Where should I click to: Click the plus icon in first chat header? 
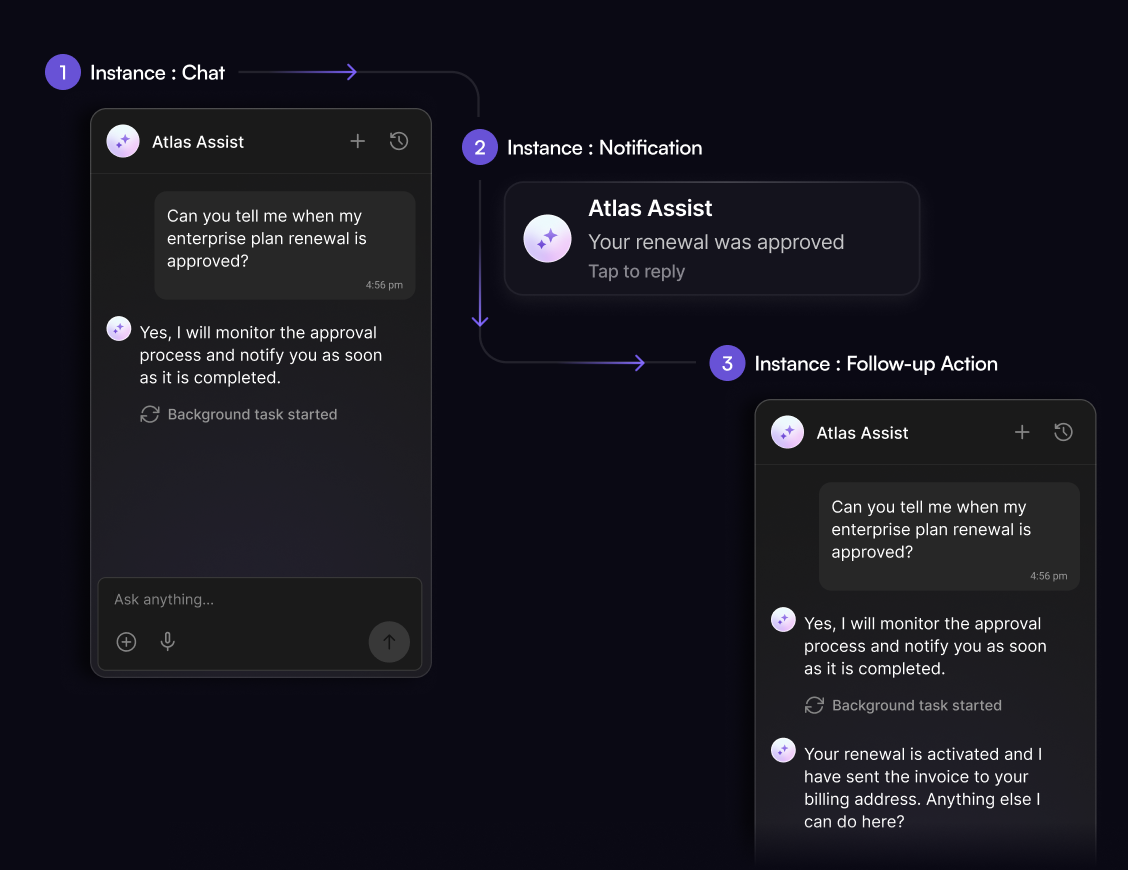click(358, 142)
